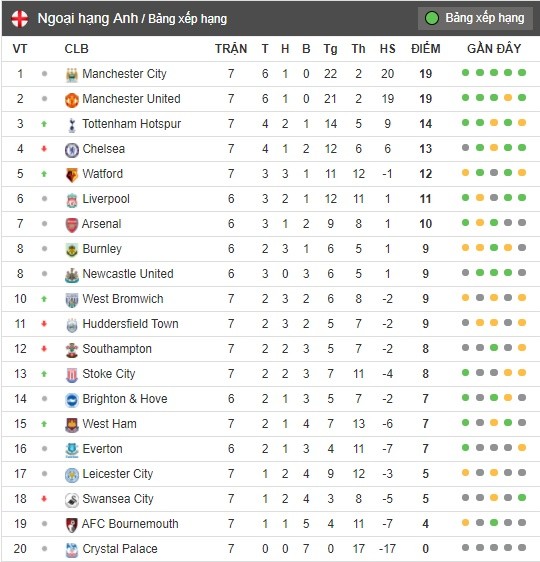Viewport: 540px width, 562px height.
Task: Click the green circle in Bảng xếp hạng button
Action: (x=432, y=18)
